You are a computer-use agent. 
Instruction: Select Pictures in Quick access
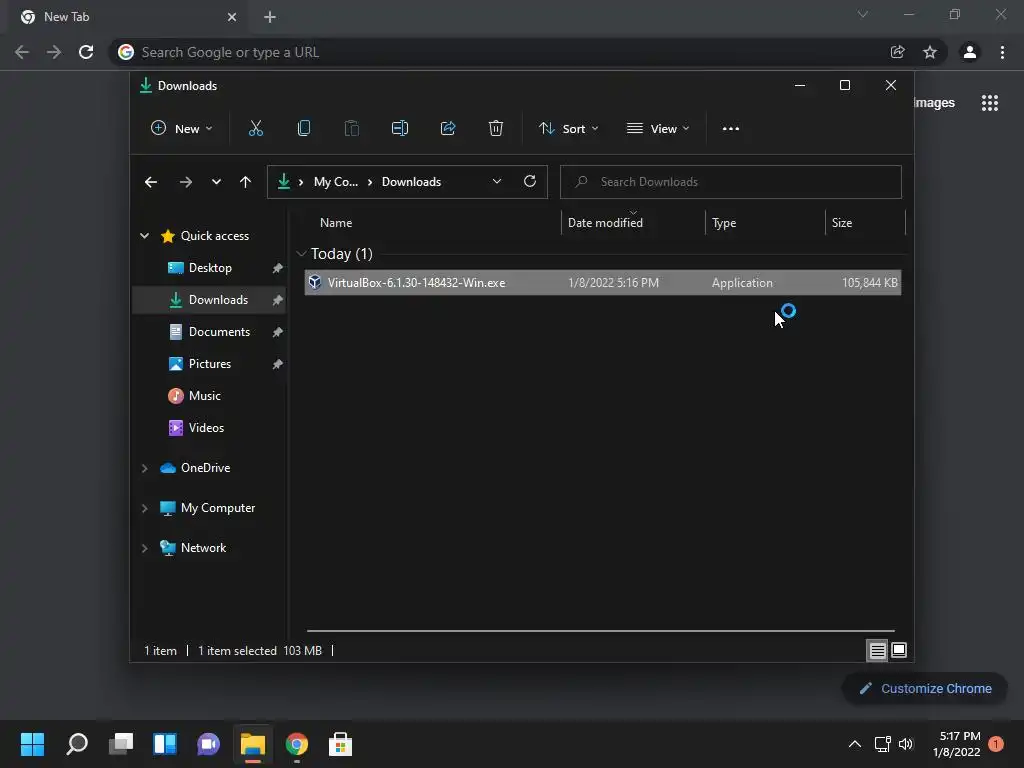coord(209,364)
